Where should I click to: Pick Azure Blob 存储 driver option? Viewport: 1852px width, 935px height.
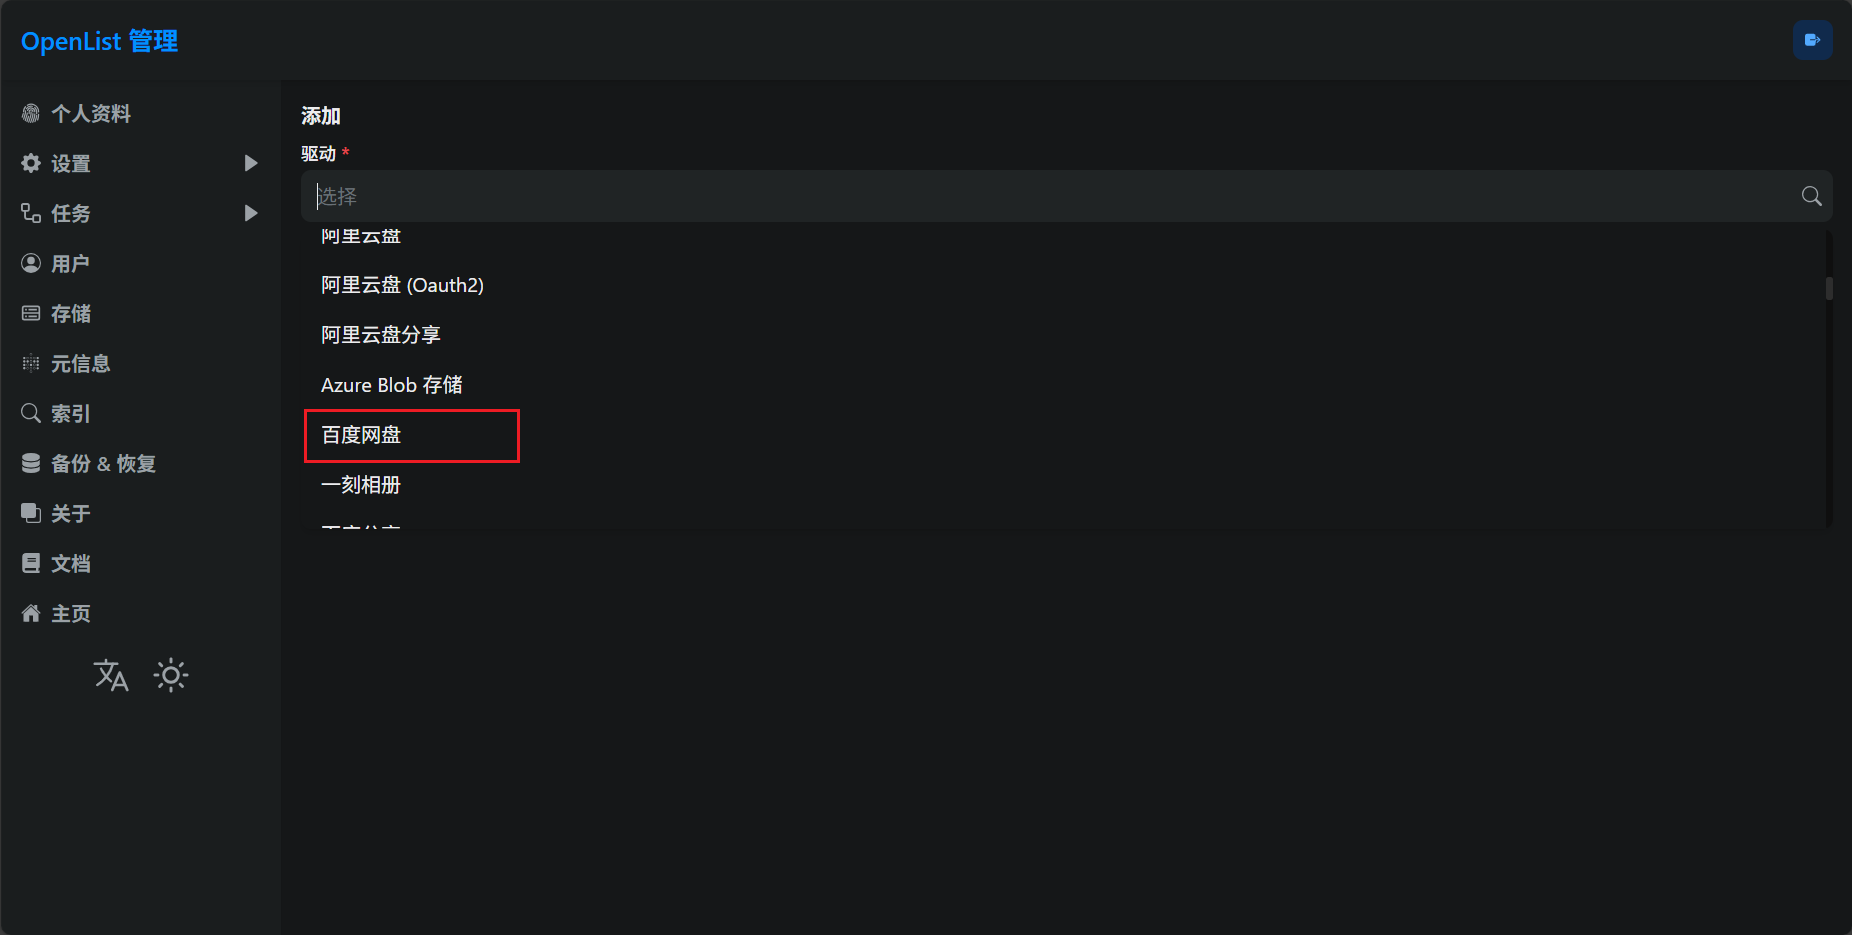(391, 386)
